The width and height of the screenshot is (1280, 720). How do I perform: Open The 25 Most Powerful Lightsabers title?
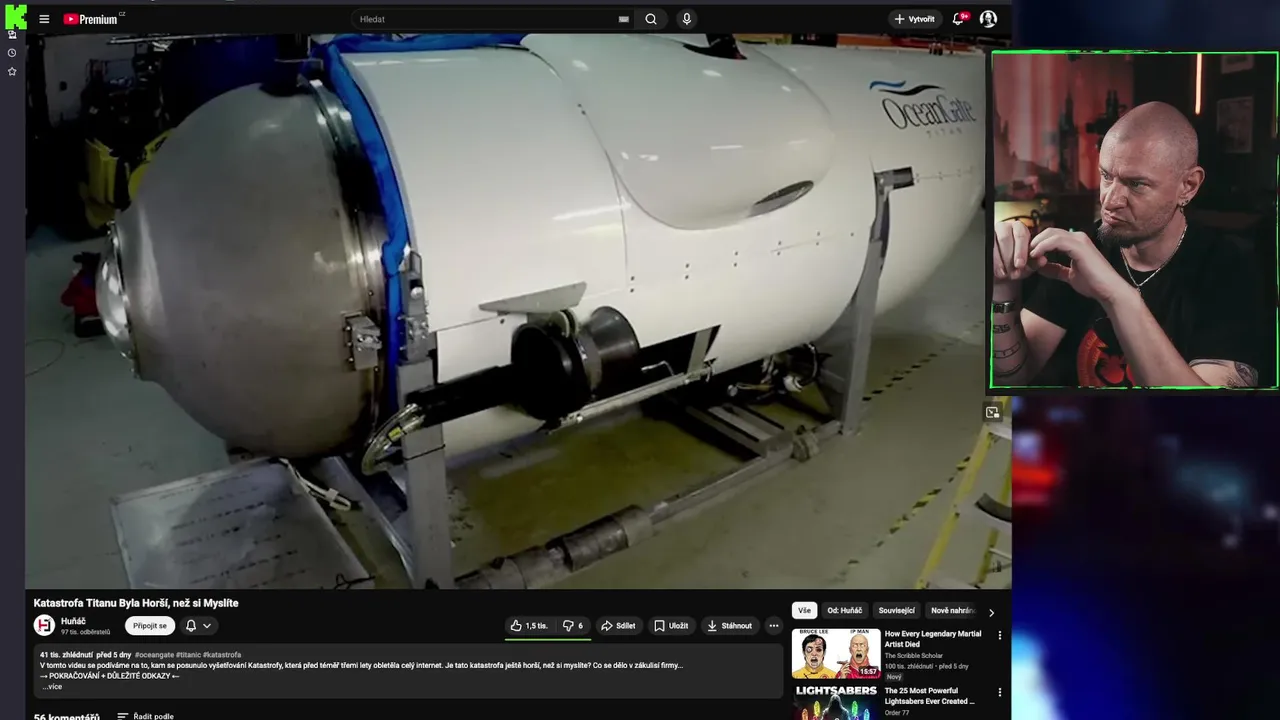click(929, 696)
